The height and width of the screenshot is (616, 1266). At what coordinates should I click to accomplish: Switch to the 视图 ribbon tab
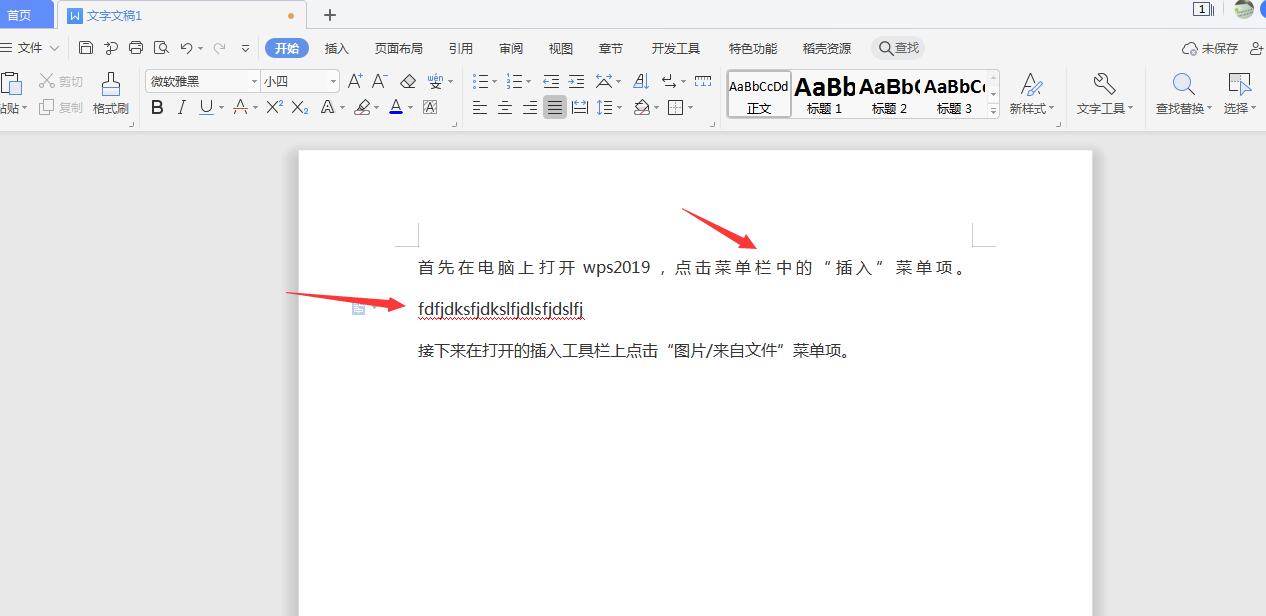[x=561, y=48]
